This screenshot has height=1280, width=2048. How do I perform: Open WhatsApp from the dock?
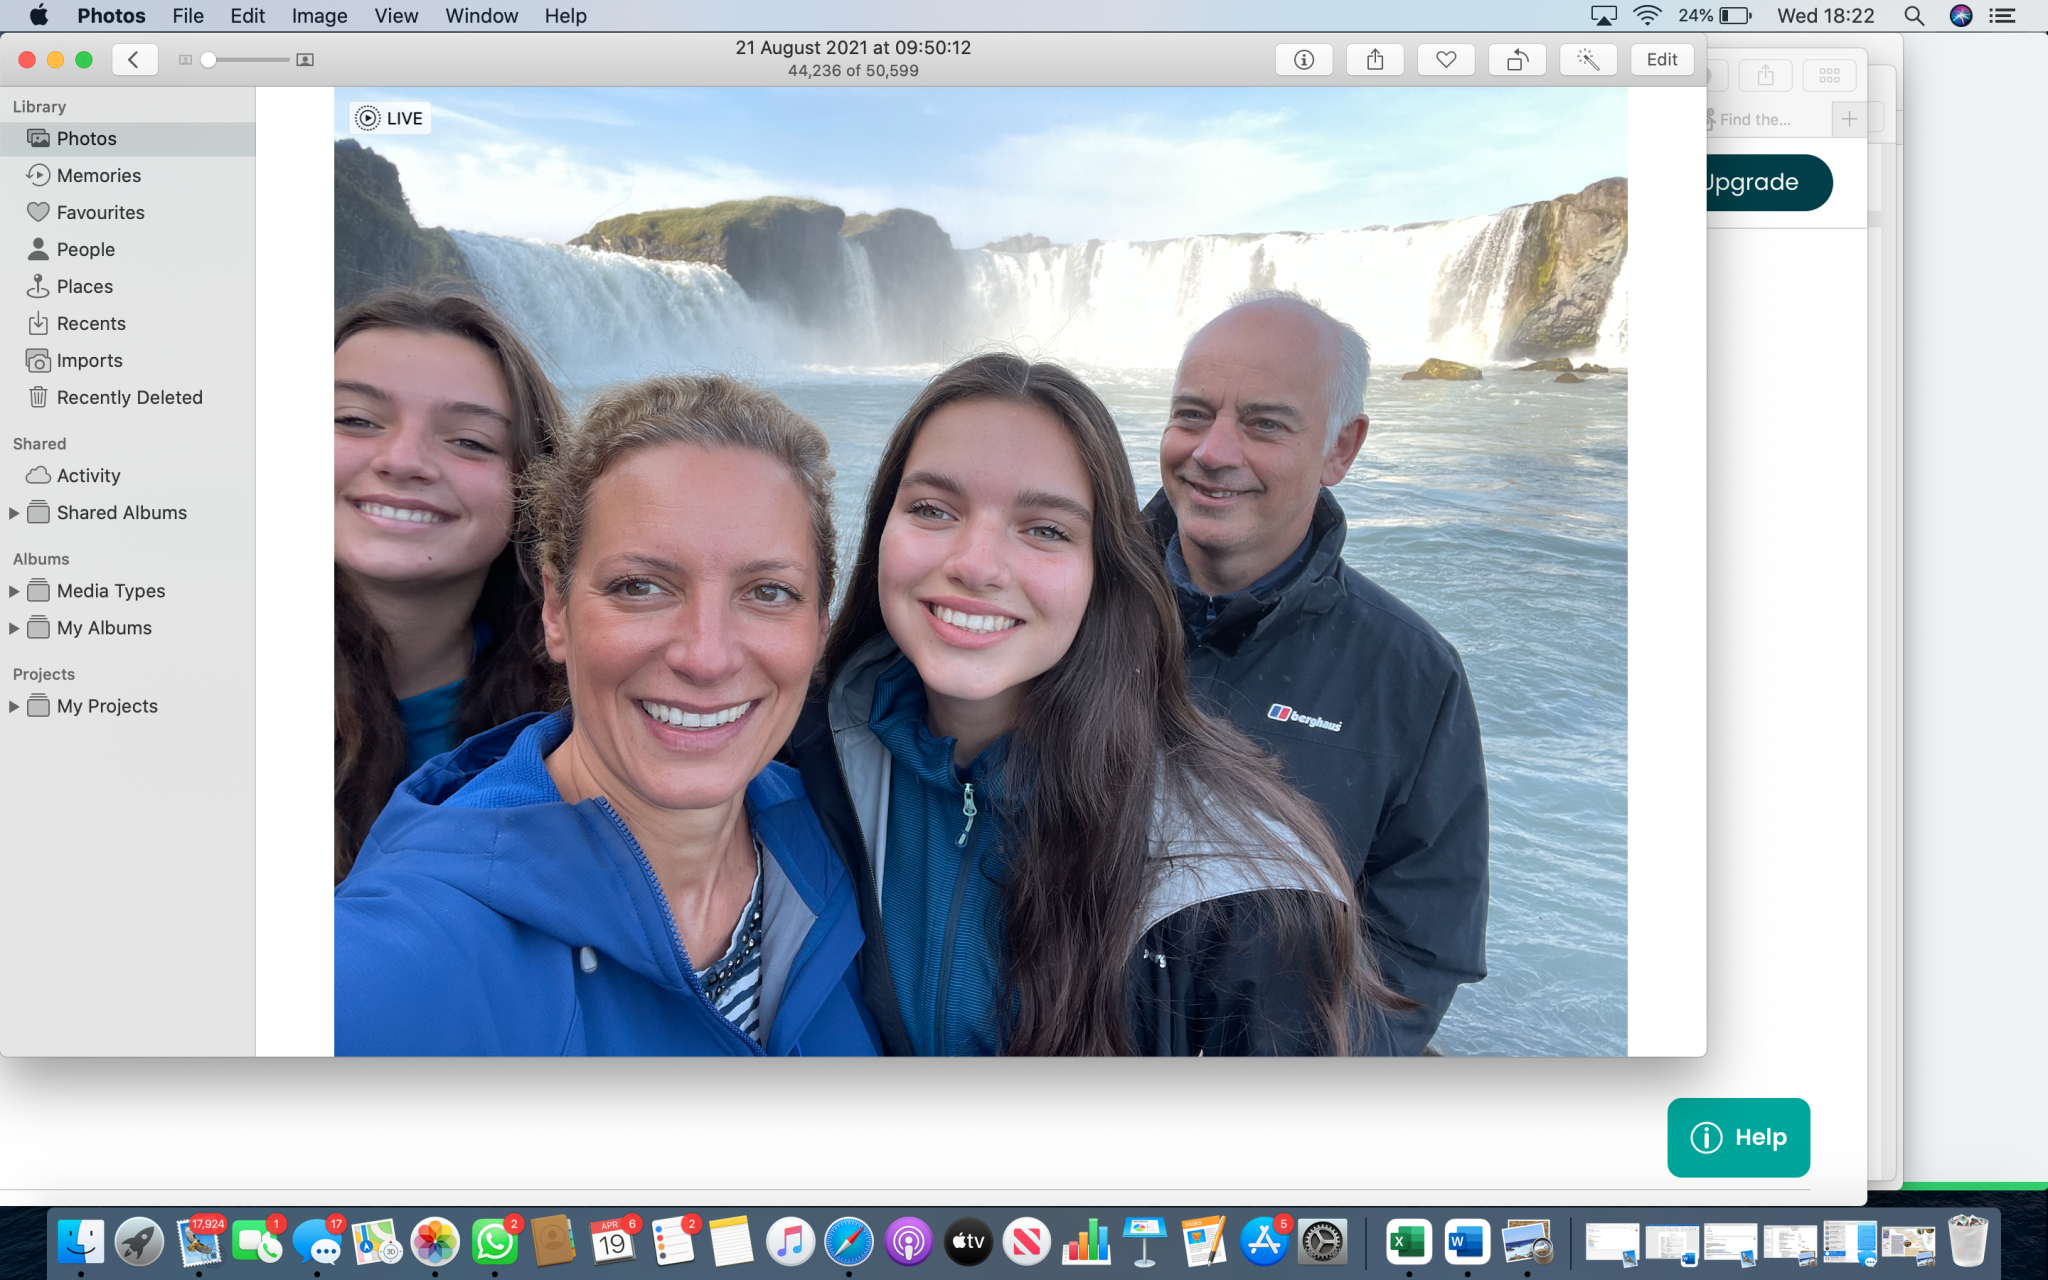(x=494, y=1242)
